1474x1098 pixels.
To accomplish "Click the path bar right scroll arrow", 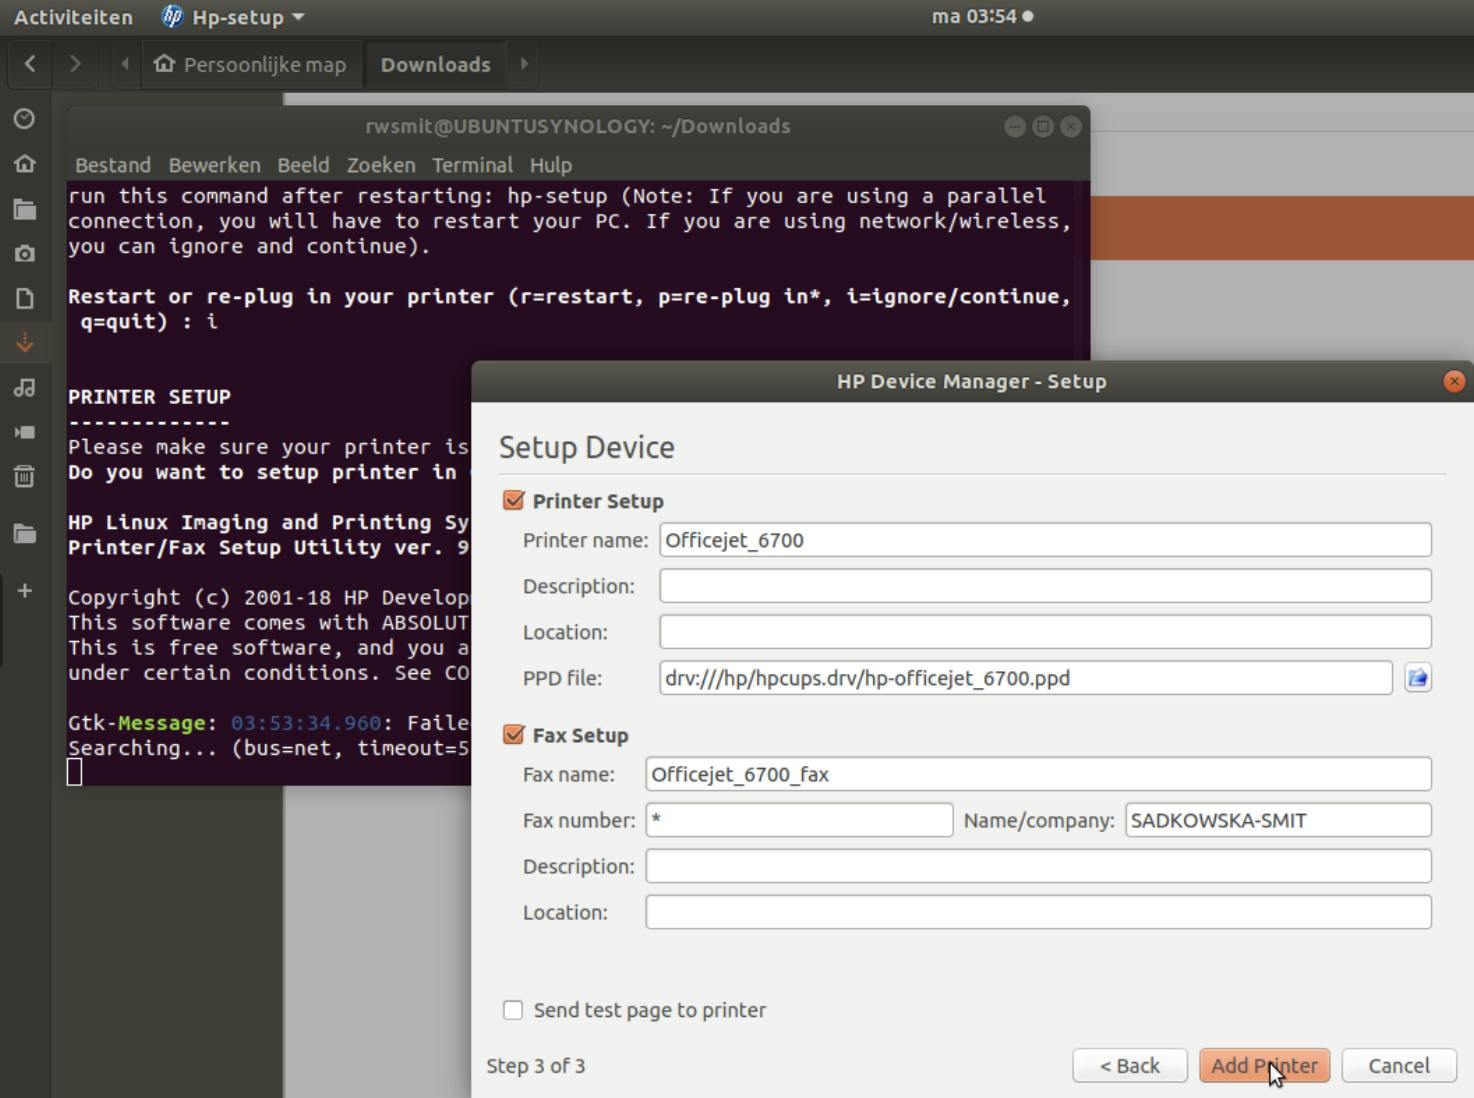I will (523, 64).
